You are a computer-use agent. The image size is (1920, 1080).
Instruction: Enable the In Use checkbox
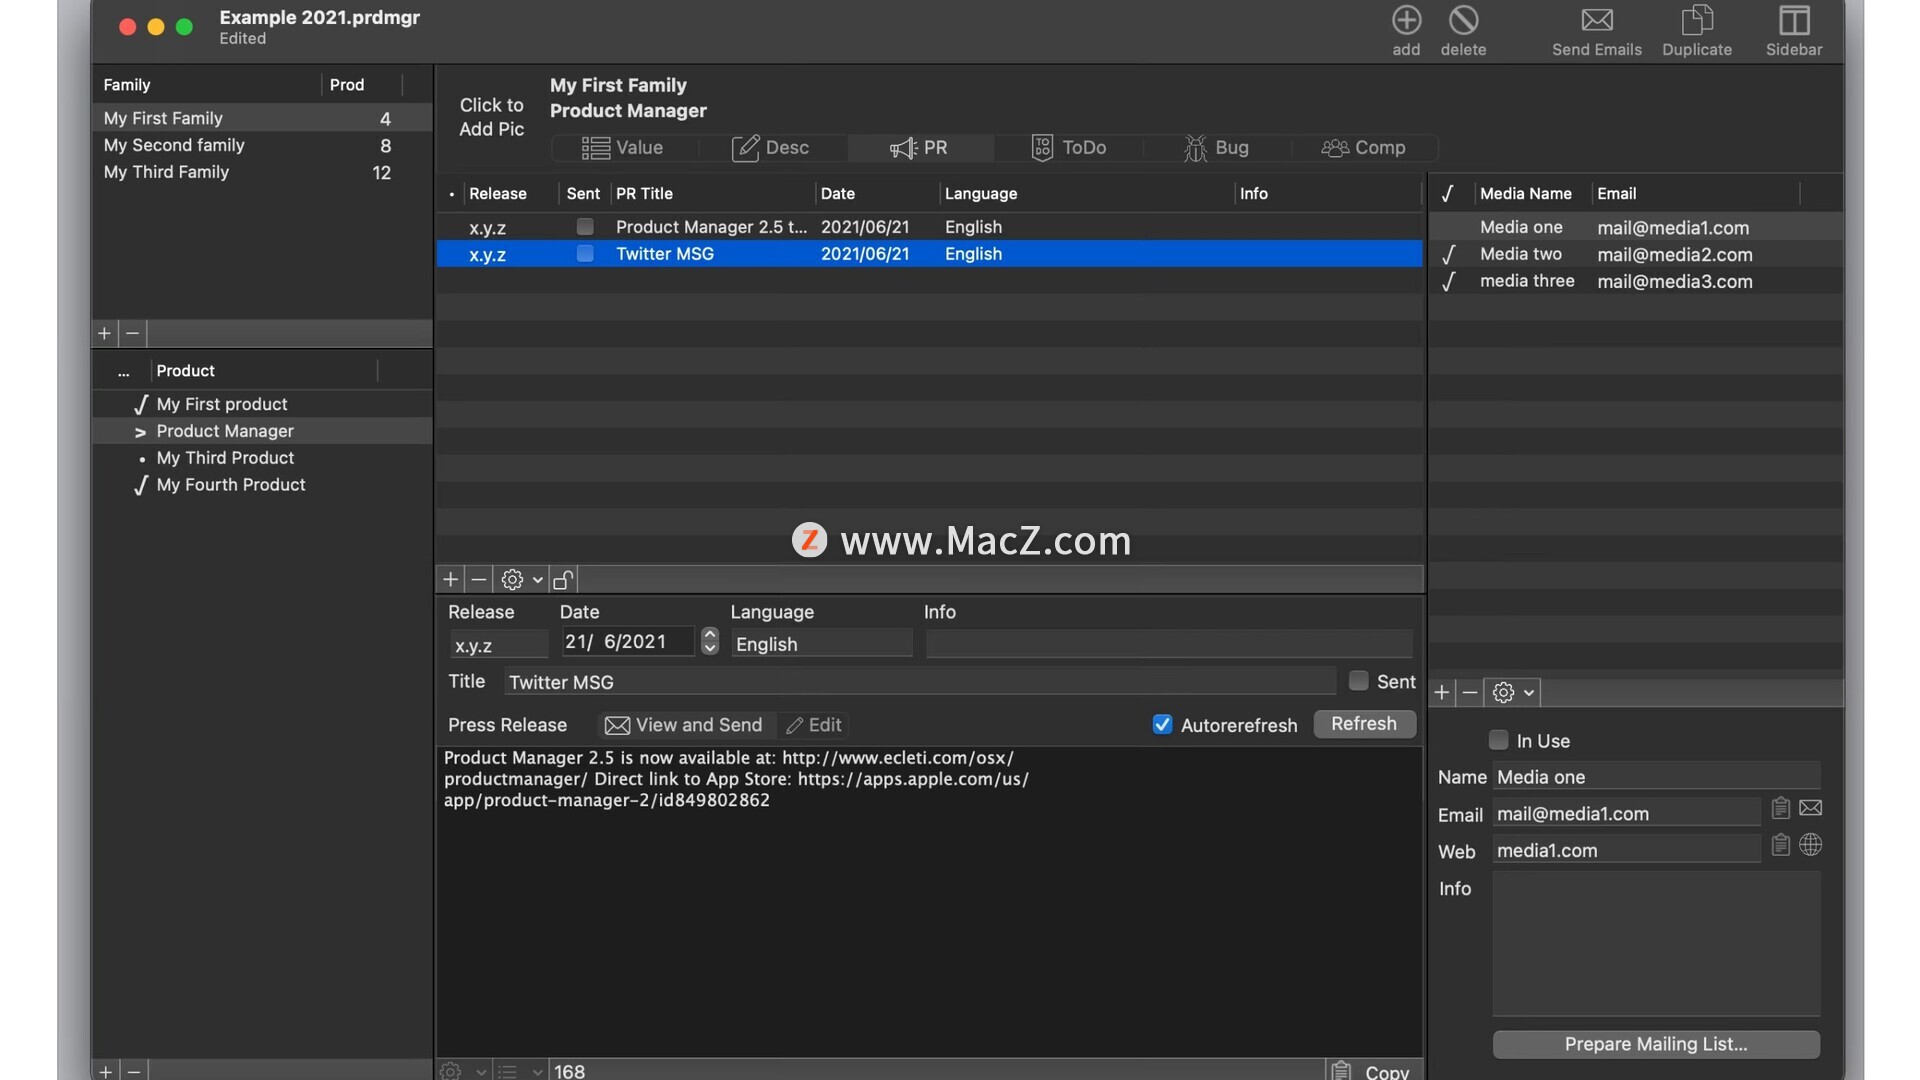[x=1498, y=741]
